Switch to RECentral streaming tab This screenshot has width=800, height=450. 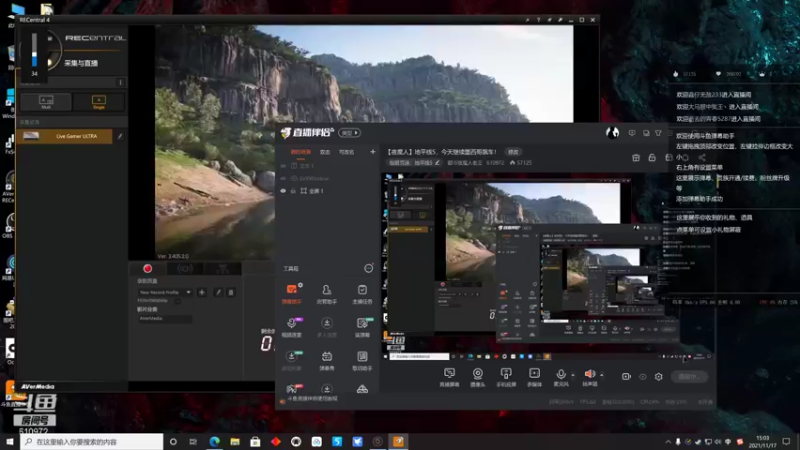(185, 268)
